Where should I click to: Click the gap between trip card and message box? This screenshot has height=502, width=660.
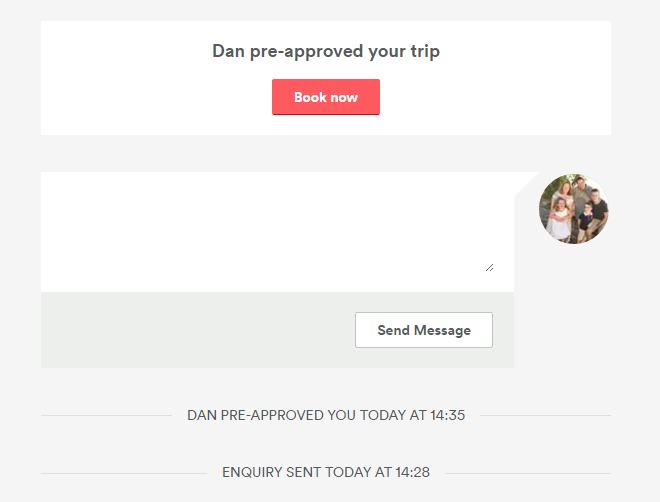(326, 153)
